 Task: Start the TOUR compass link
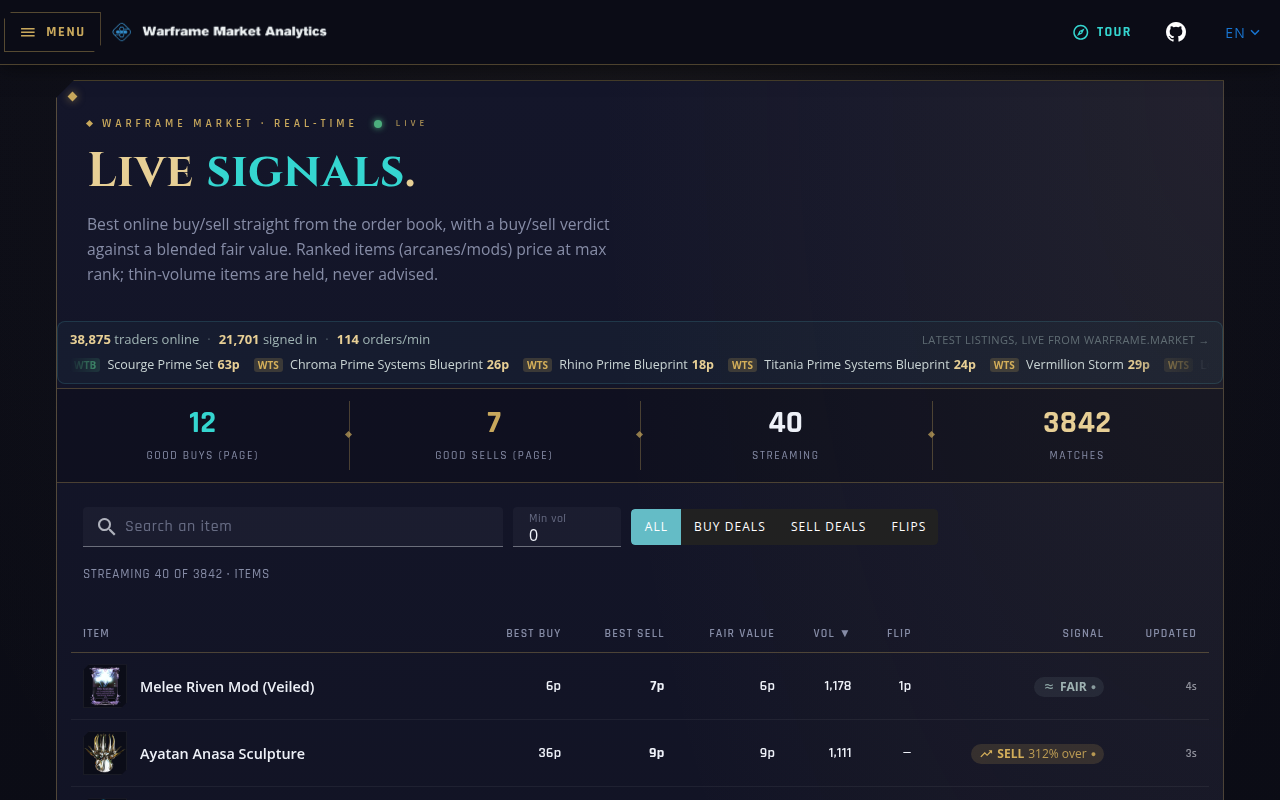1102,32
